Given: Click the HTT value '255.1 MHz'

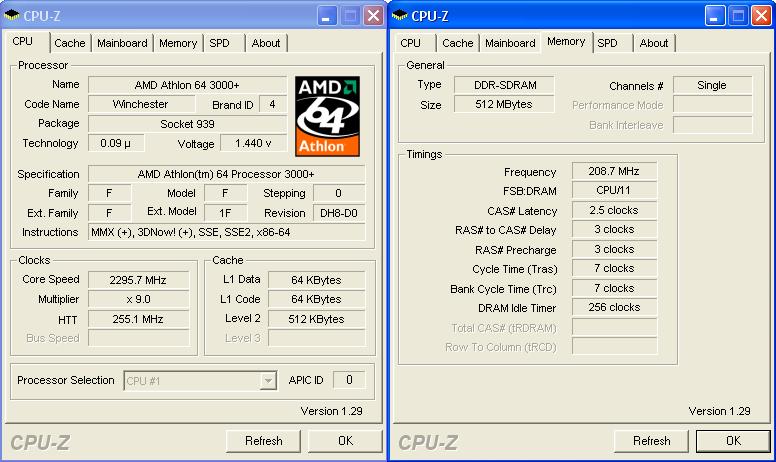Looking at the screenshot, I should point(138,319).
